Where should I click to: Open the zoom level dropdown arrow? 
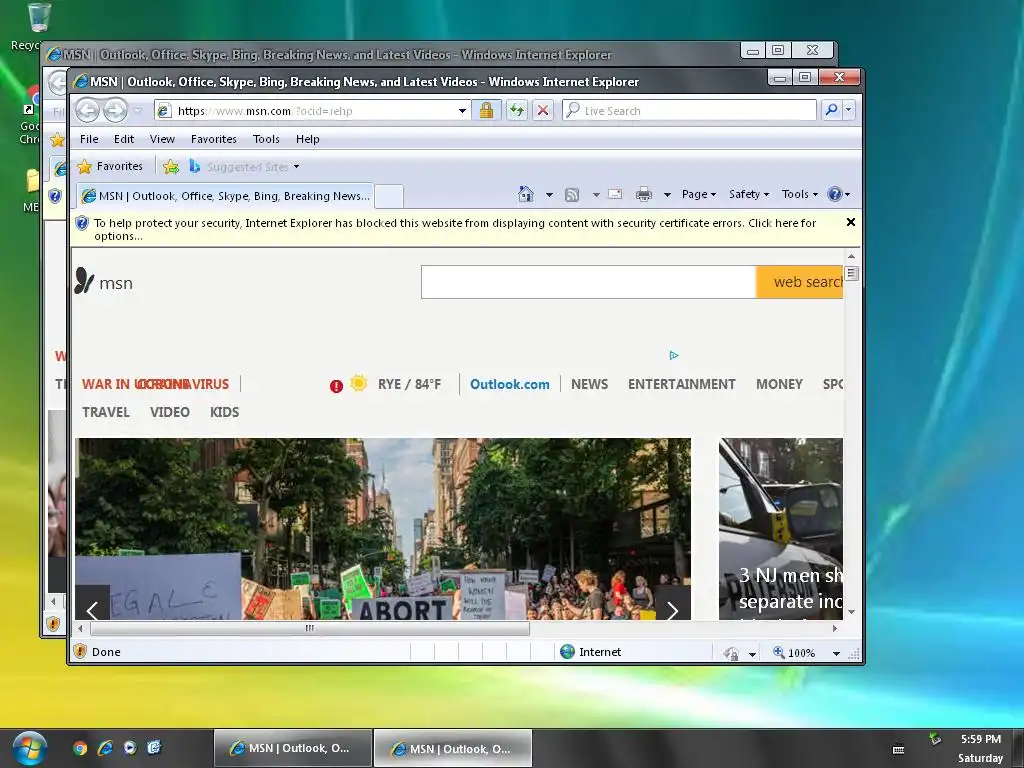(836, 653)
